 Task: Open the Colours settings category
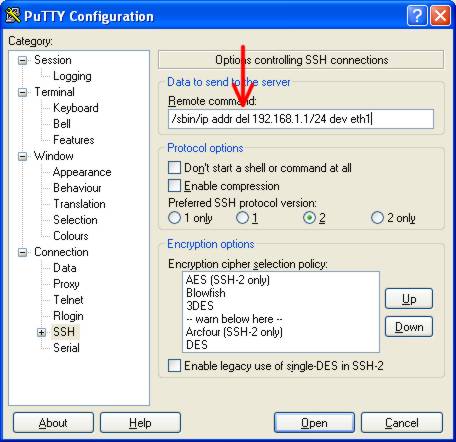pos(71,236)
